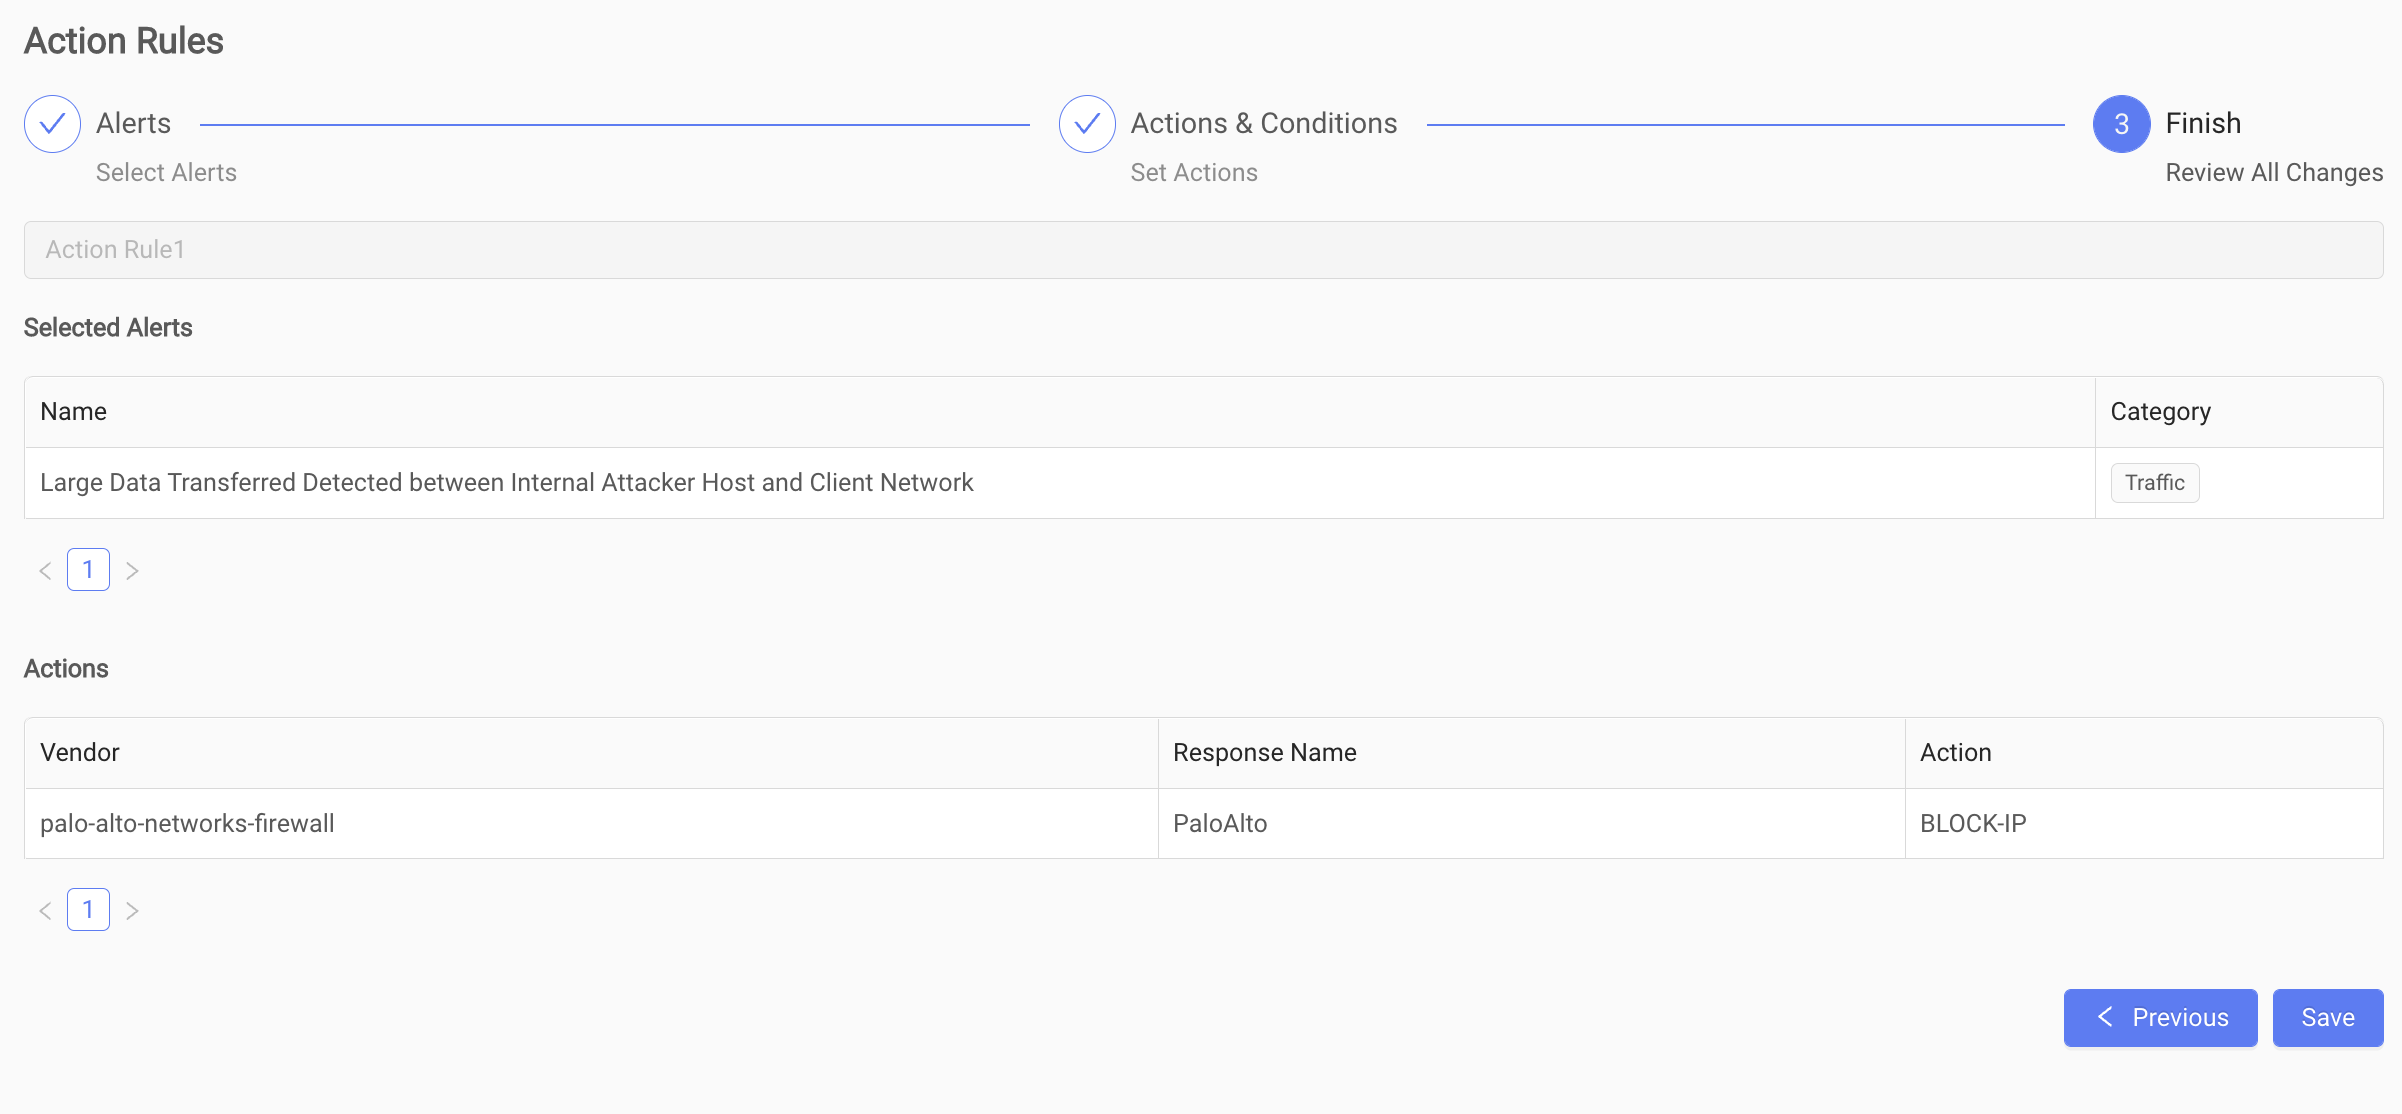Click the Set Actions subtitle
The width and height of the screenshot is (2402, 1114).
coord(1194,173)
